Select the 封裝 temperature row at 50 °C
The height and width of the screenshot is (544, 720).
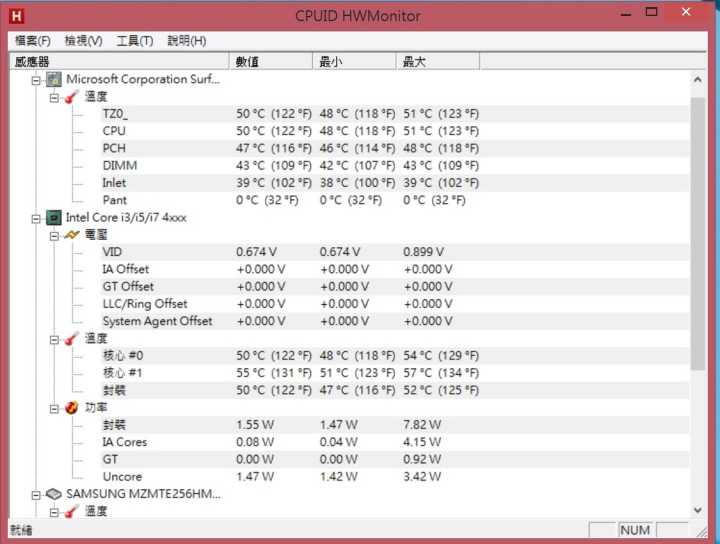(x=395, y=390)
